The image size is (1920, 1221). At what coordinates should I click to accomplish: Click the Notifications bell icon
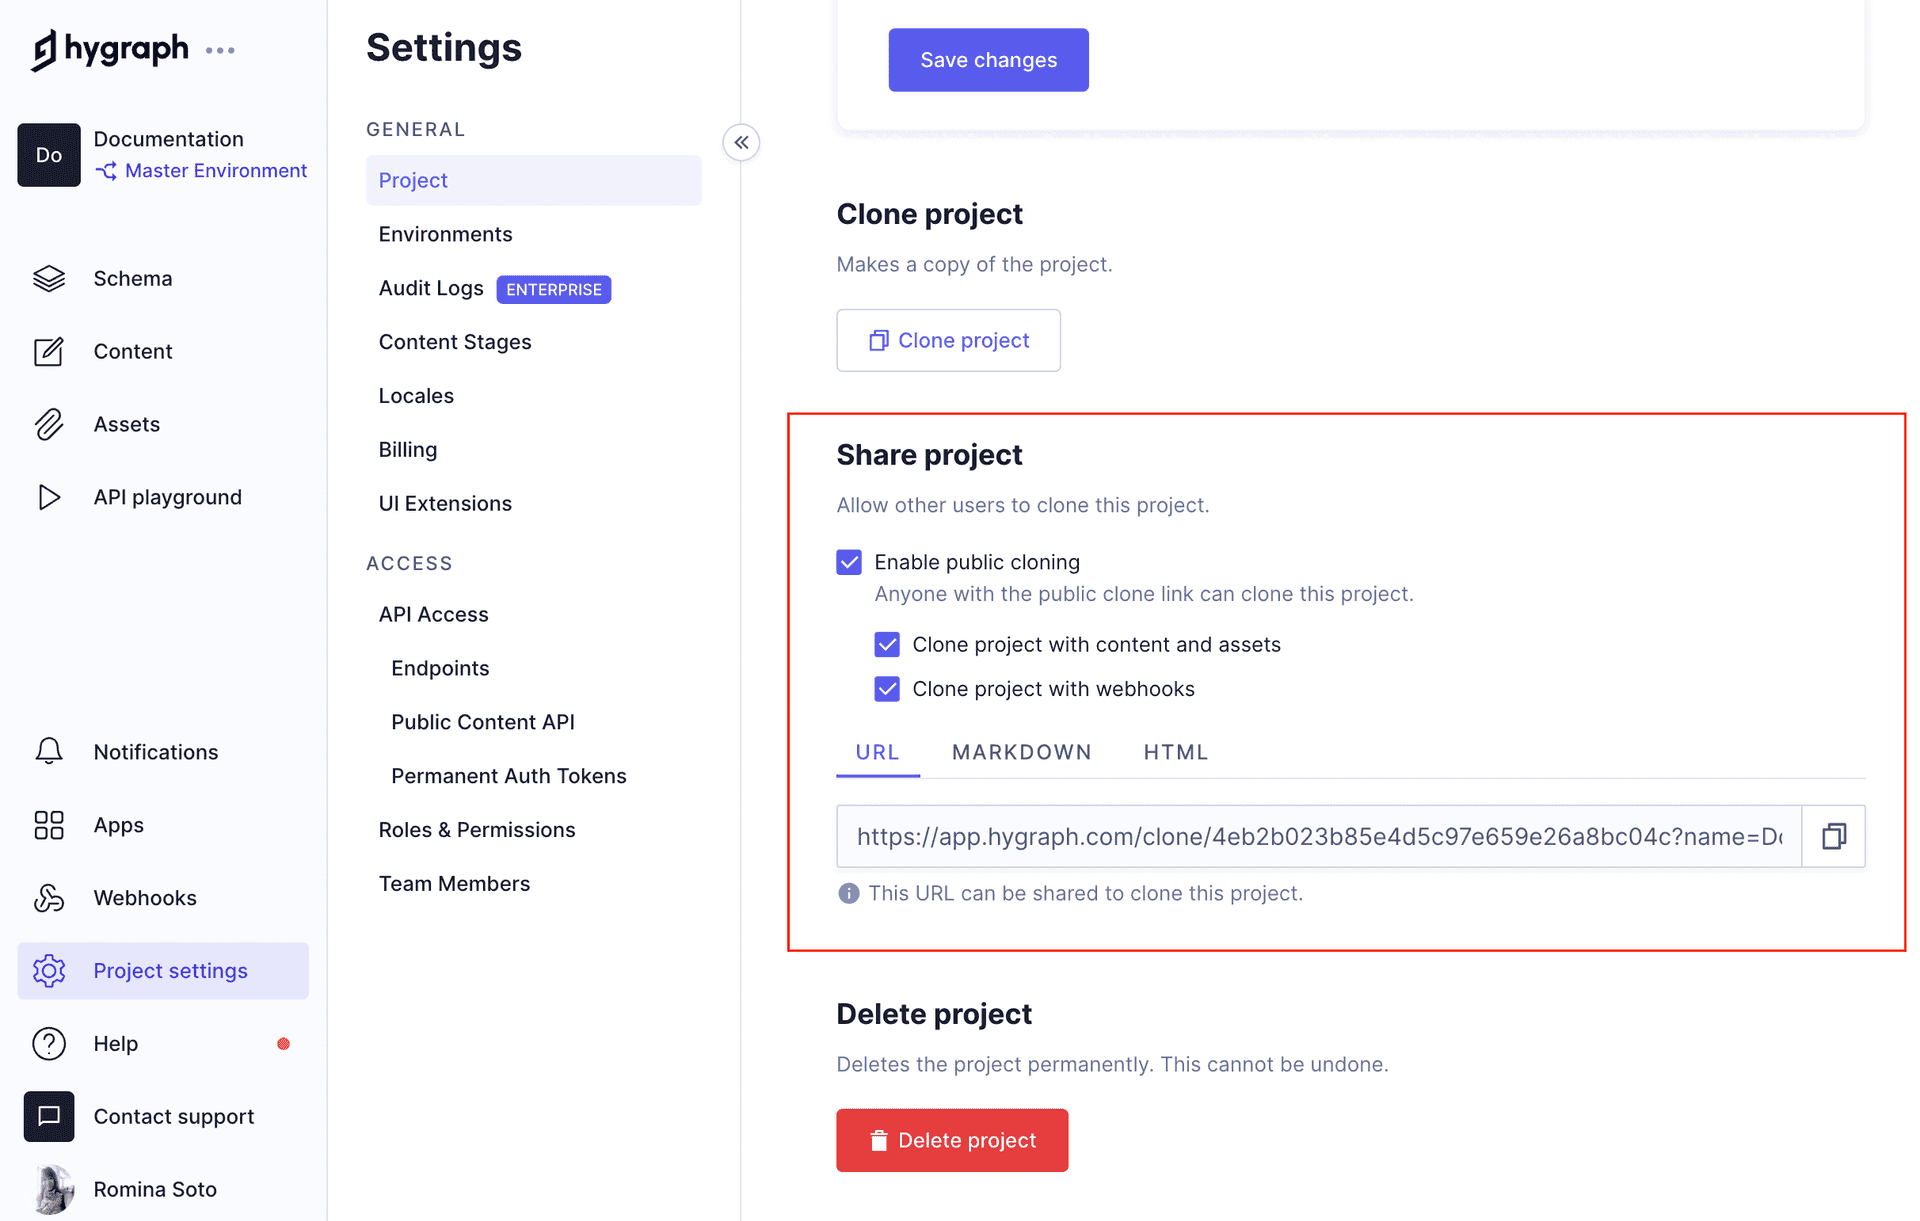[x=48, y=751]
